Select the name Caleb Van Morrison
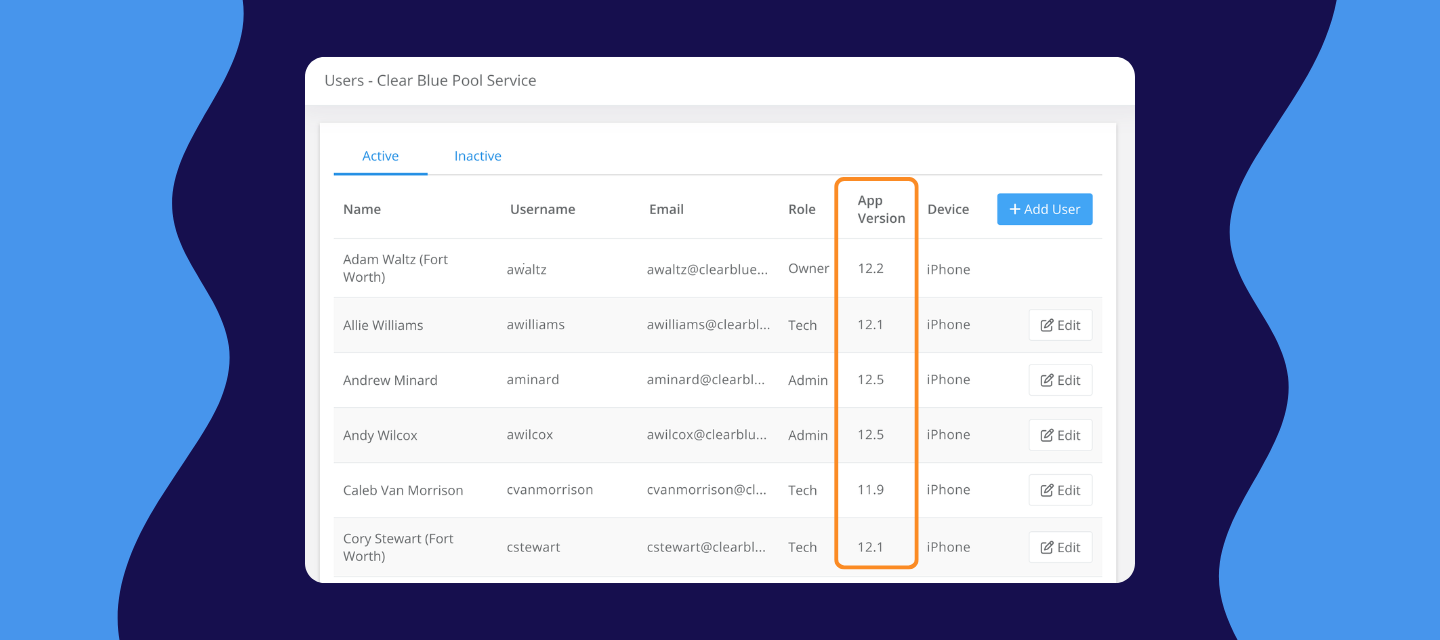The width and height of the screenshot is (1440, 640). [x=403, y=490]
